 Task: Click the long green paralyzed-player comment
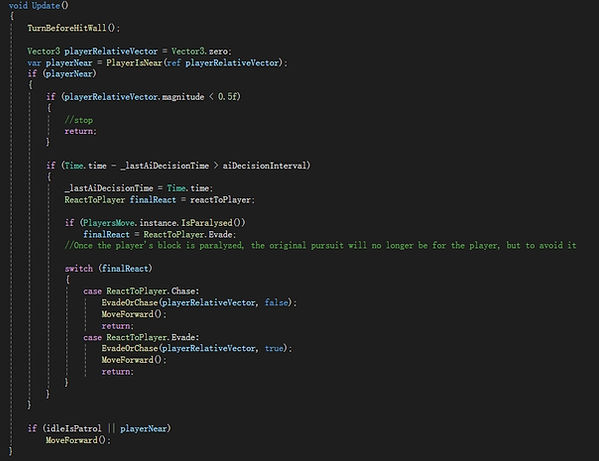pyautogui.click(x=320, y=245)
